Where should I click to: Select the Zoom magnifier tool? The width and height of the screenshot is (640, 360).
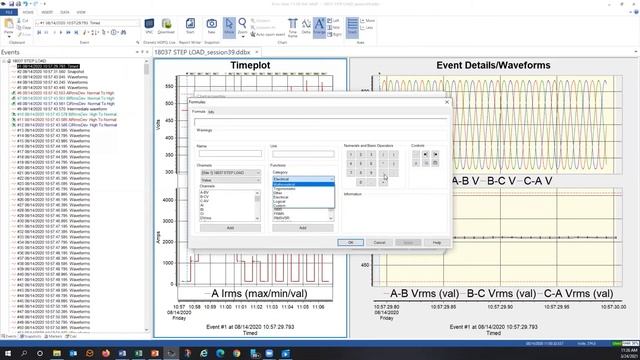(x=242, y=24)
